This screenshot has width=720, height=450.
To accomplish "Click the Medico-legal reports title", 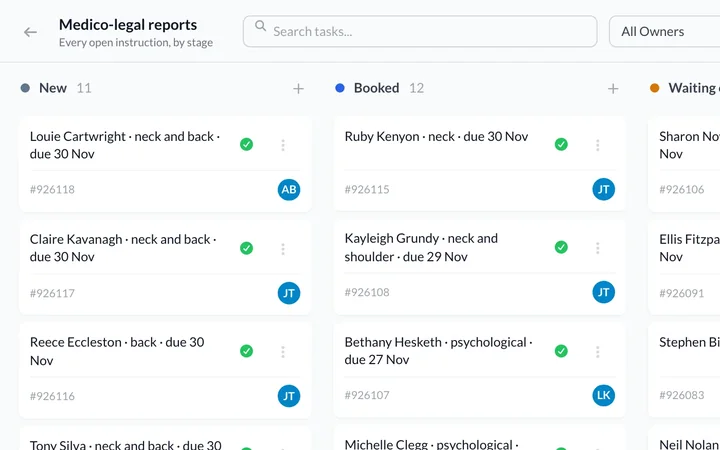I will (x=128, y=24).
